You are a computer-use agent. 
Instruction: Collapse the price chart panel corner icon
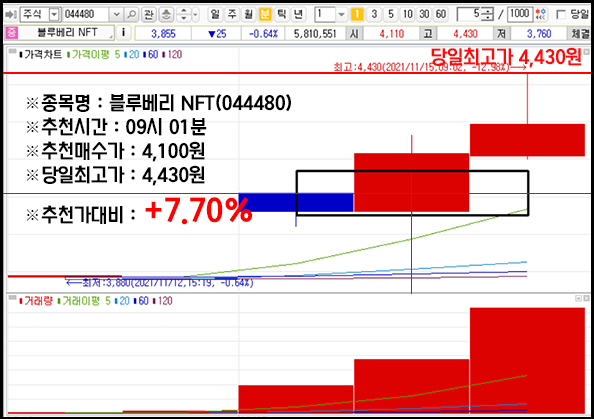pos(13,51)
